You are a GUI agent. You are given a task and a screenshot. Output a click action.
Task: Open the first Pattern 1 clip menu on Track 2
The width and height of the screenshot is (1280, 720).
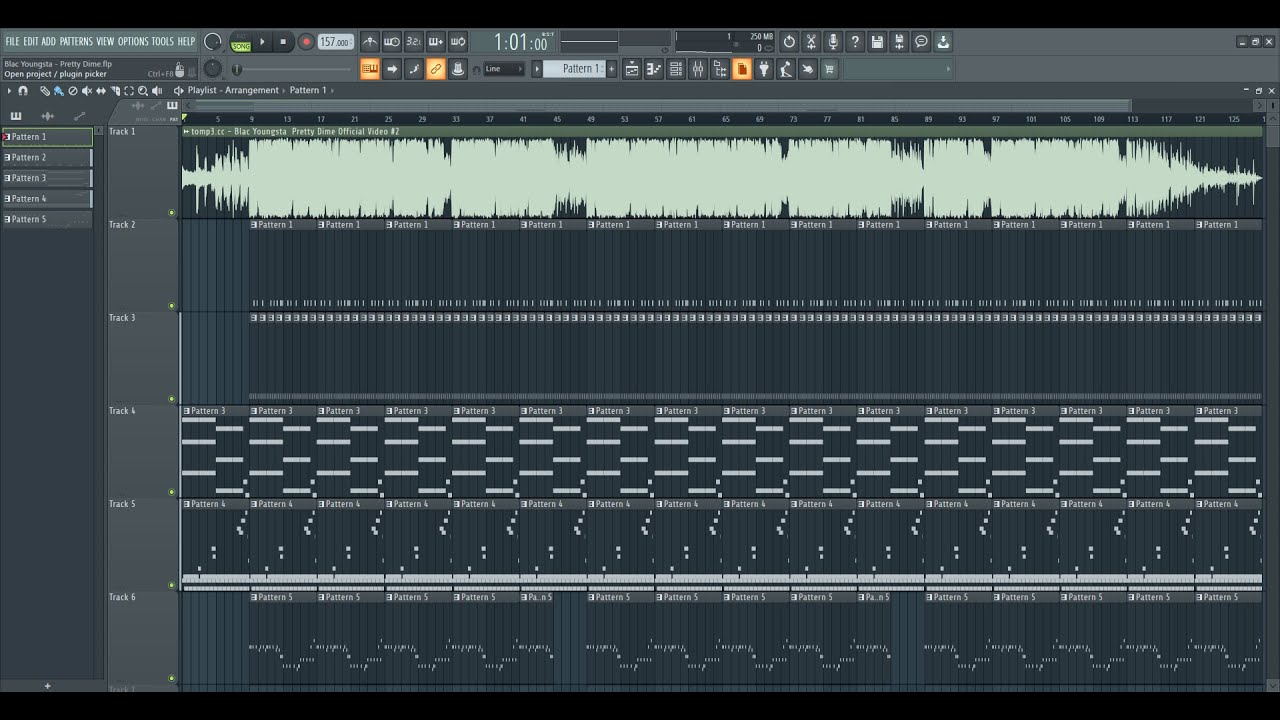(254, 225)
